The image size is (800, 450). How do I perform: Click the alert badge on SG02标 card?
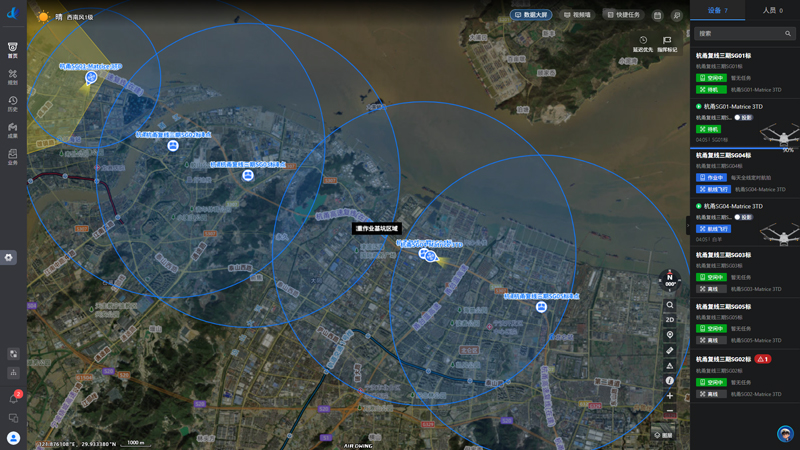click(762, 359)
